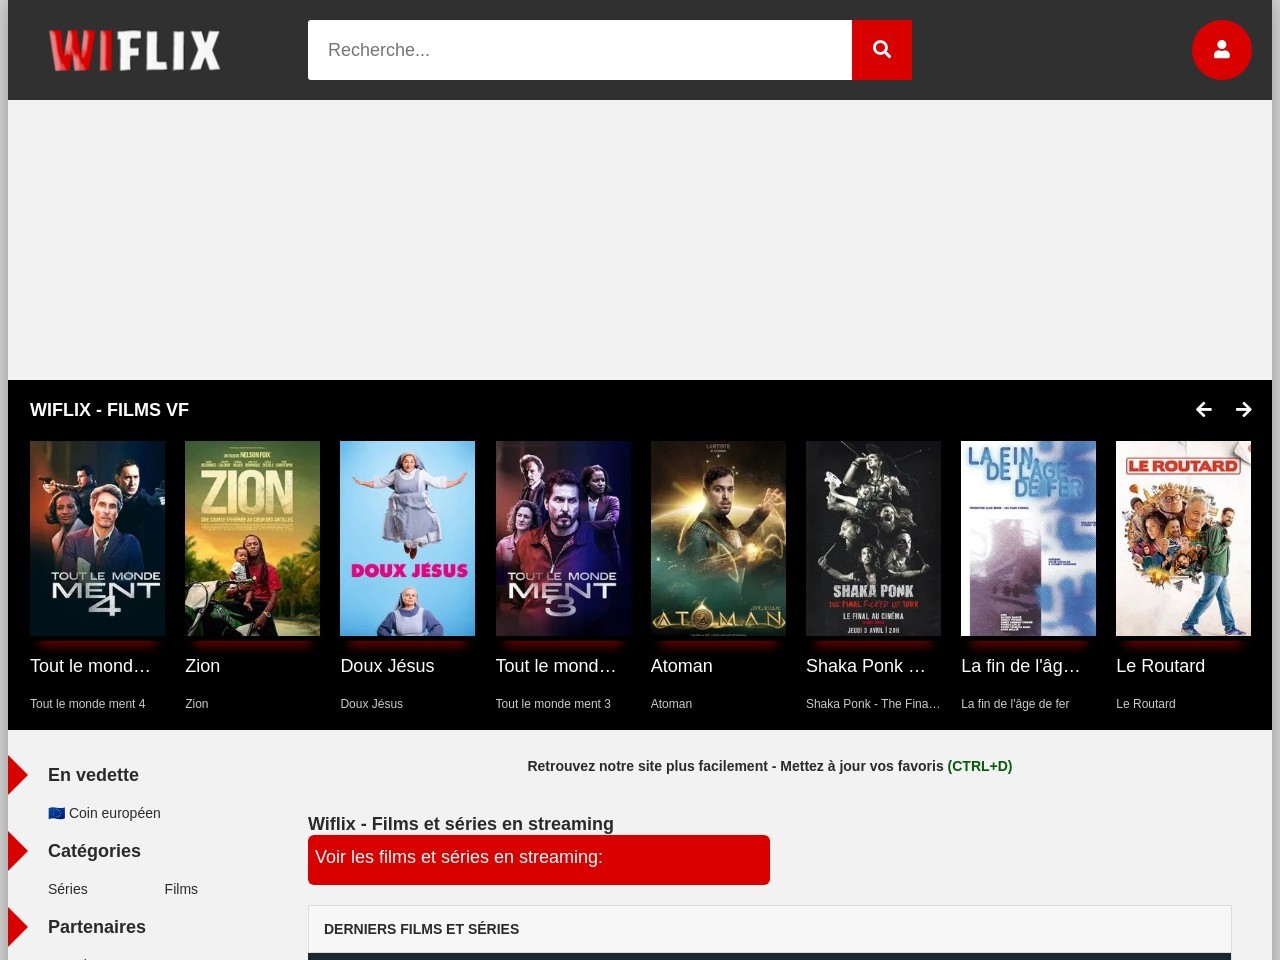Open the Séries category

coord(68,889)
